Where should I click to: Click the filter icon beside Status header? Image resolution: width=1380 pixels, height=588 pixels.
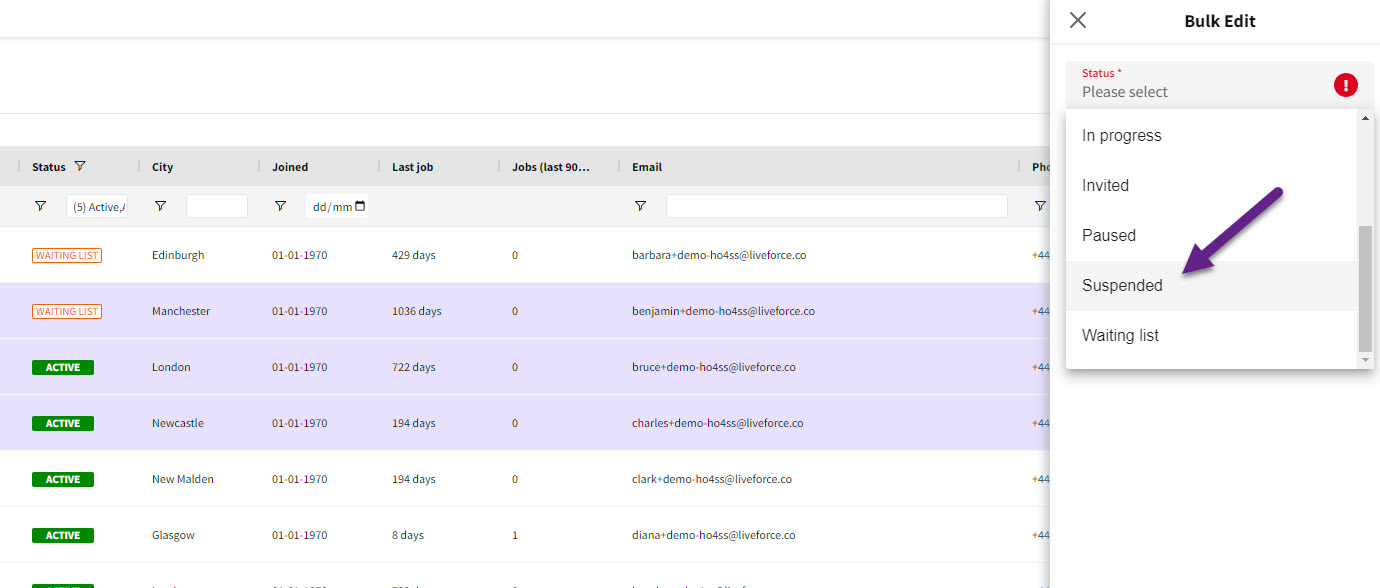coord(80,167)
